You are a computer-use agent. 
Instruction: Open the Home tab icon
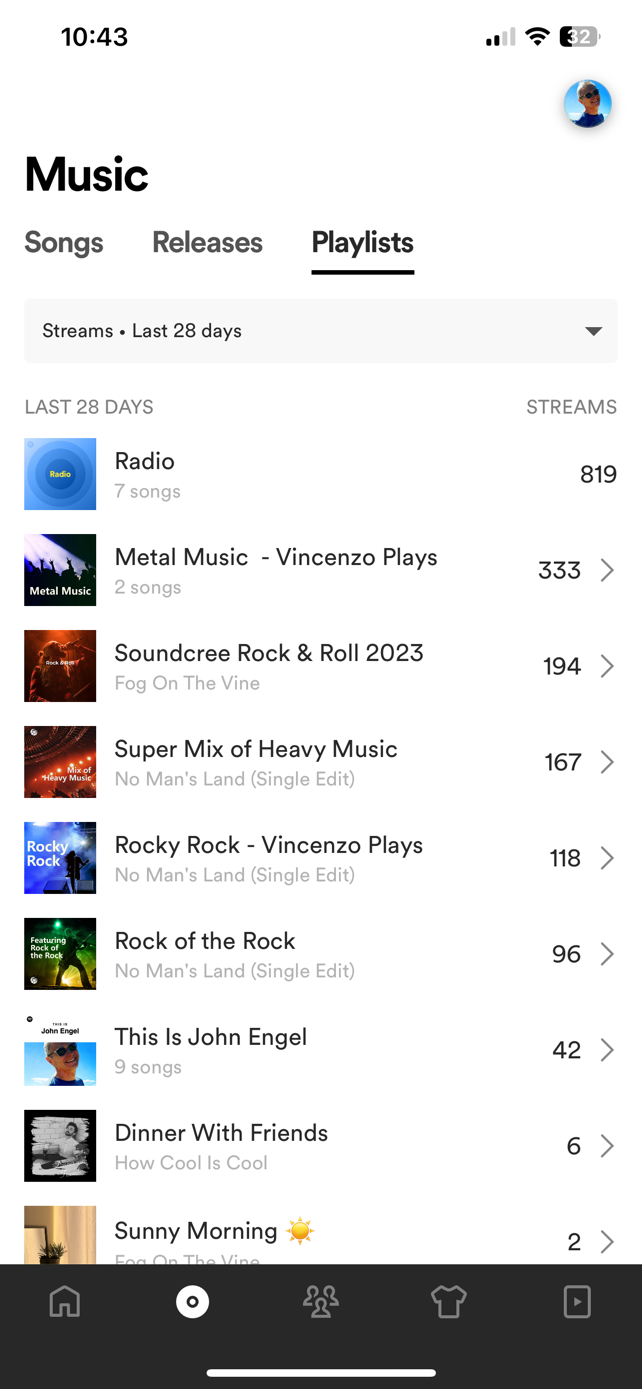[x=65, y=1301]
